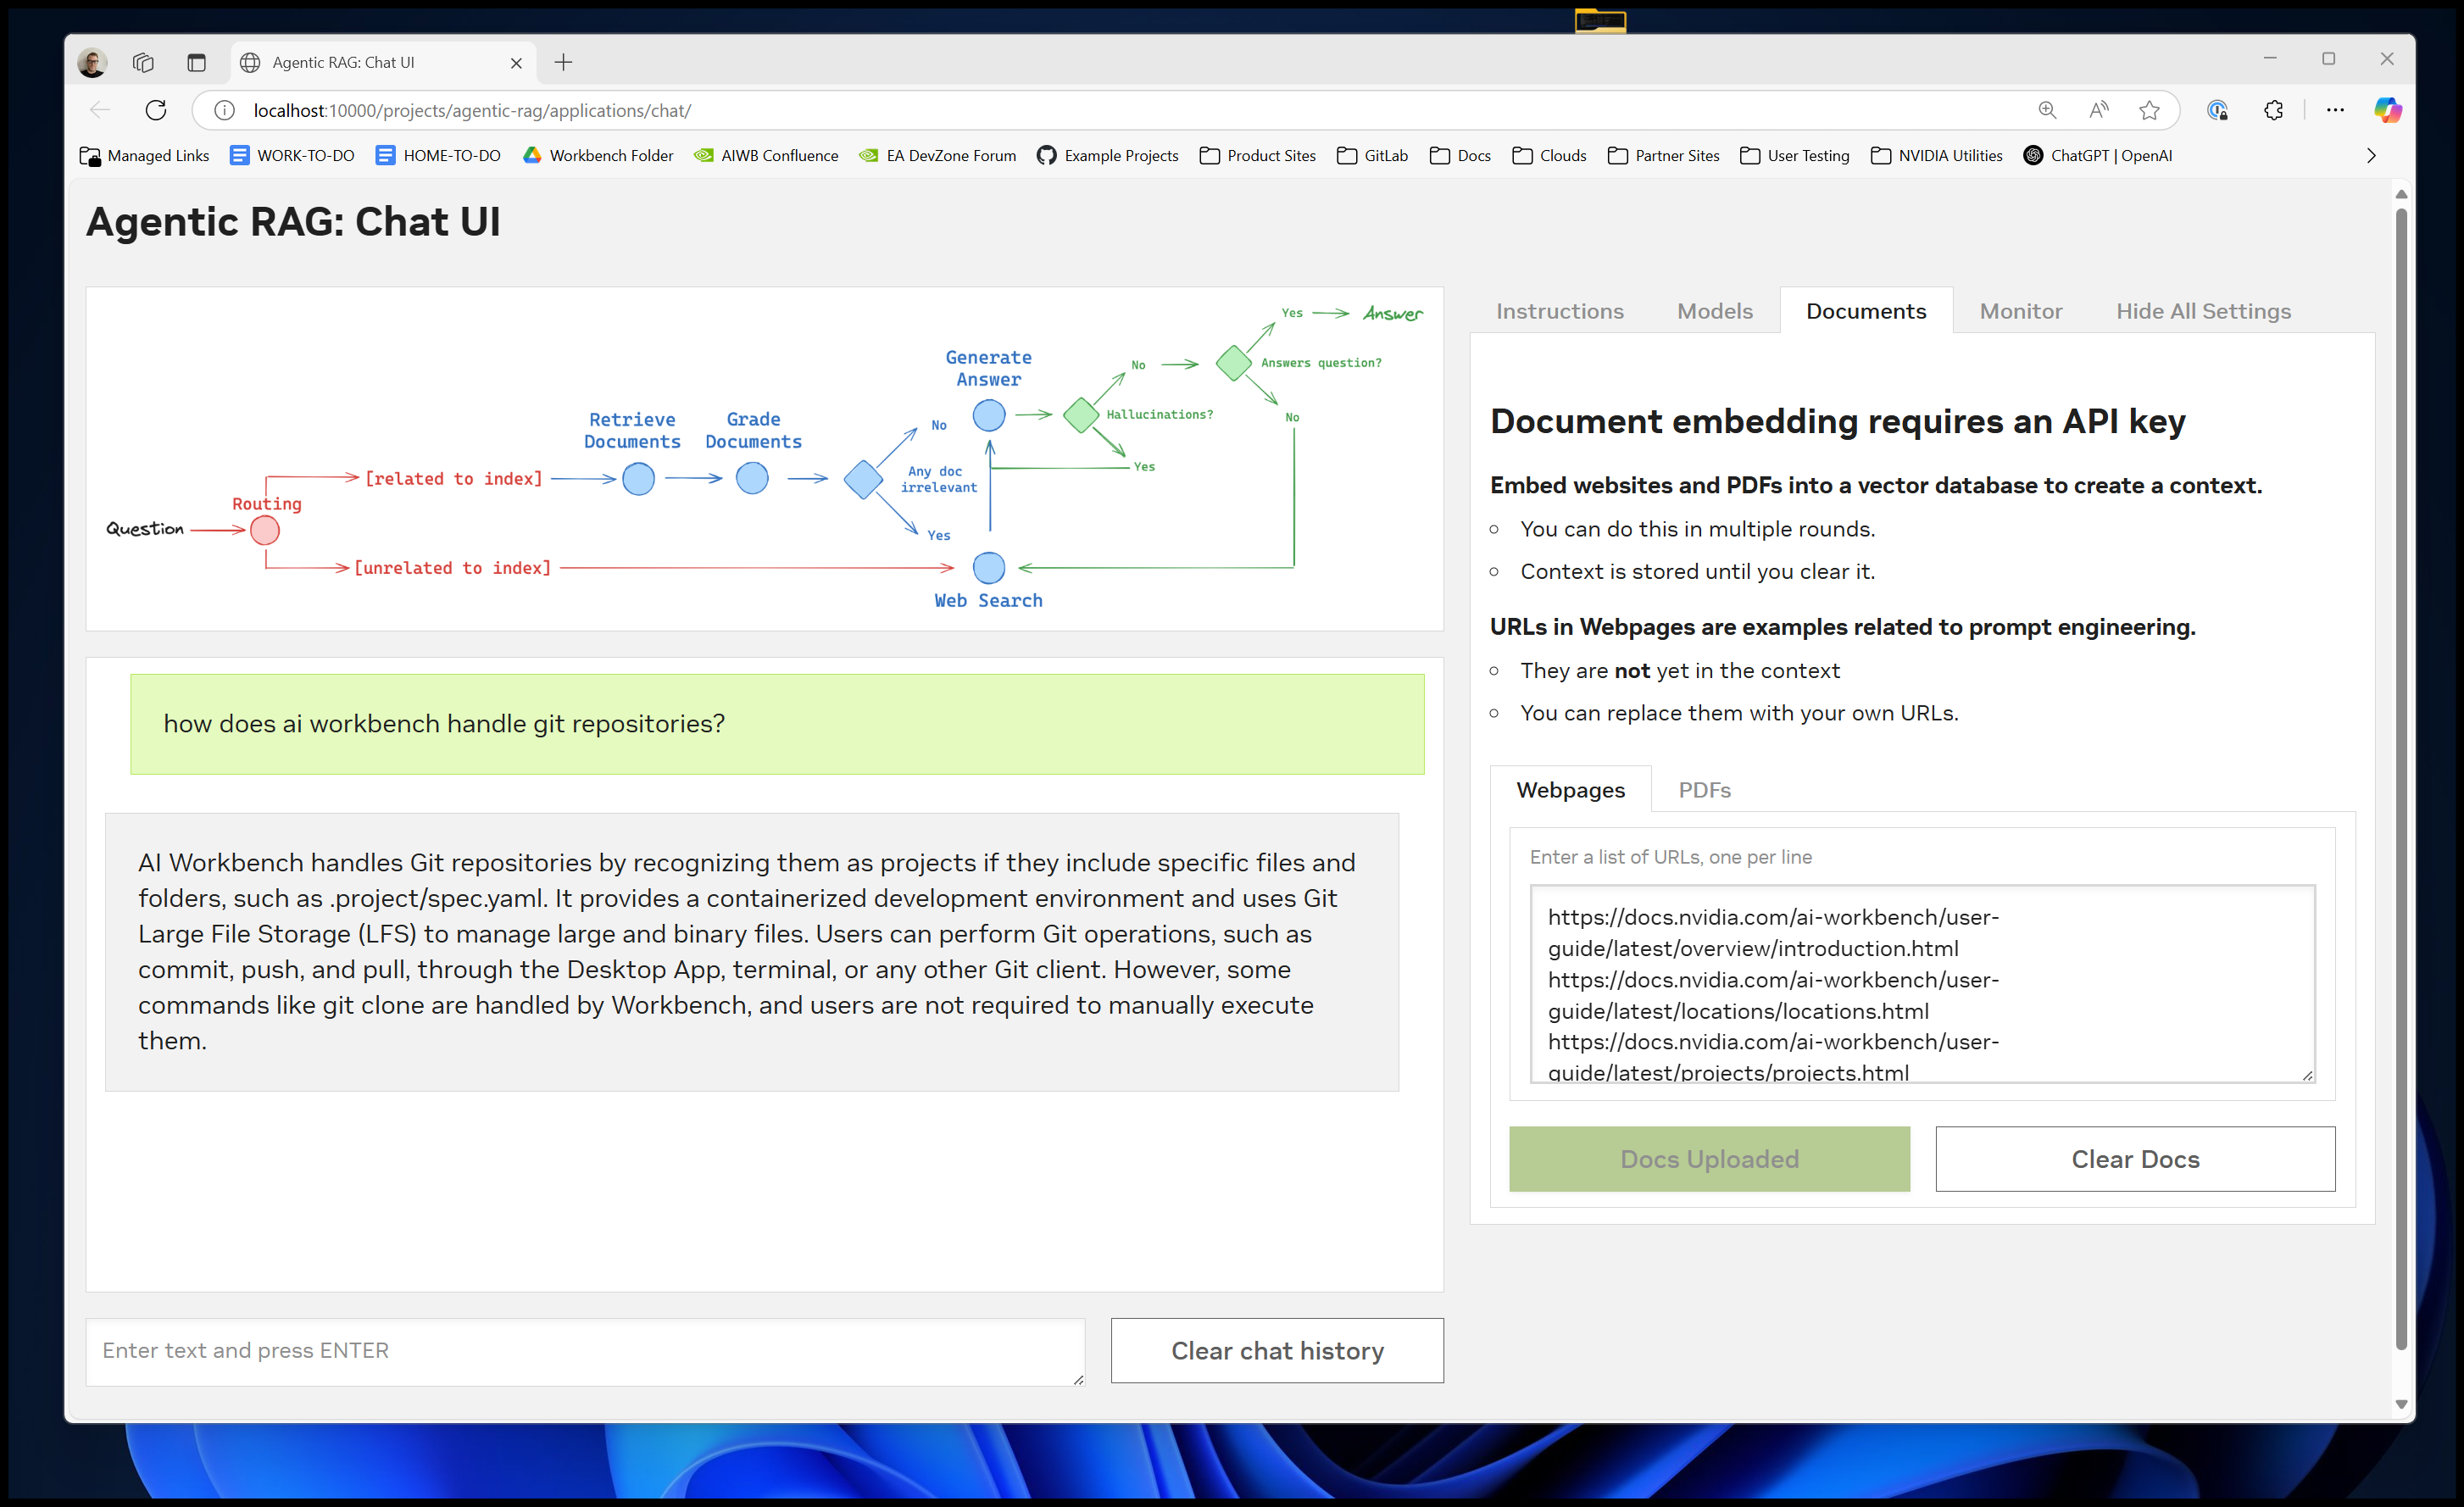2464x1507 pixels.
Task: Click the browser address bar URL
Action: pos(472,110)
